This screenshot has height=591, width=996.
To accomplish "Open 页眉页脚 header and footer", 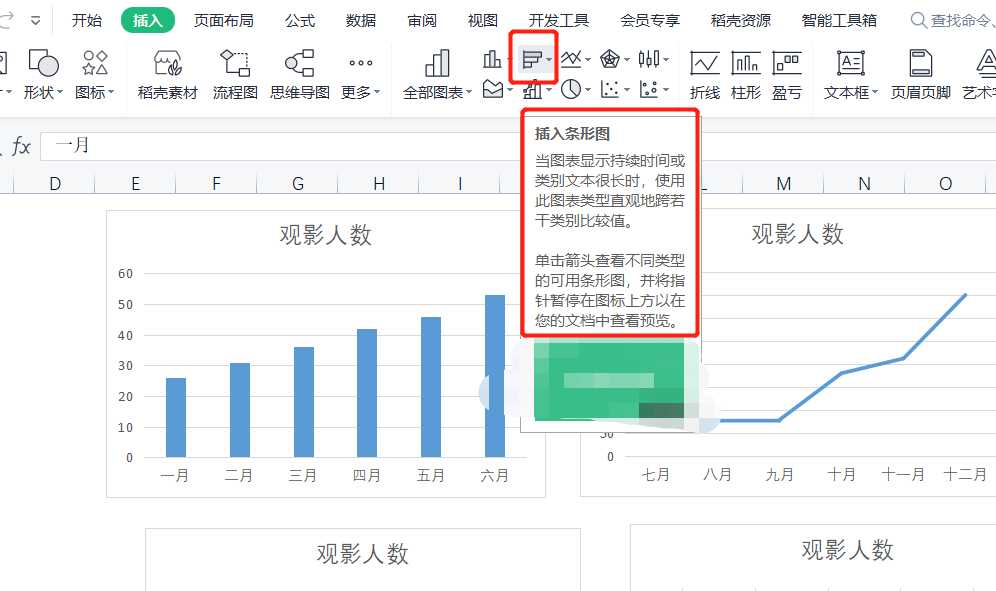I will click(920, 75).
